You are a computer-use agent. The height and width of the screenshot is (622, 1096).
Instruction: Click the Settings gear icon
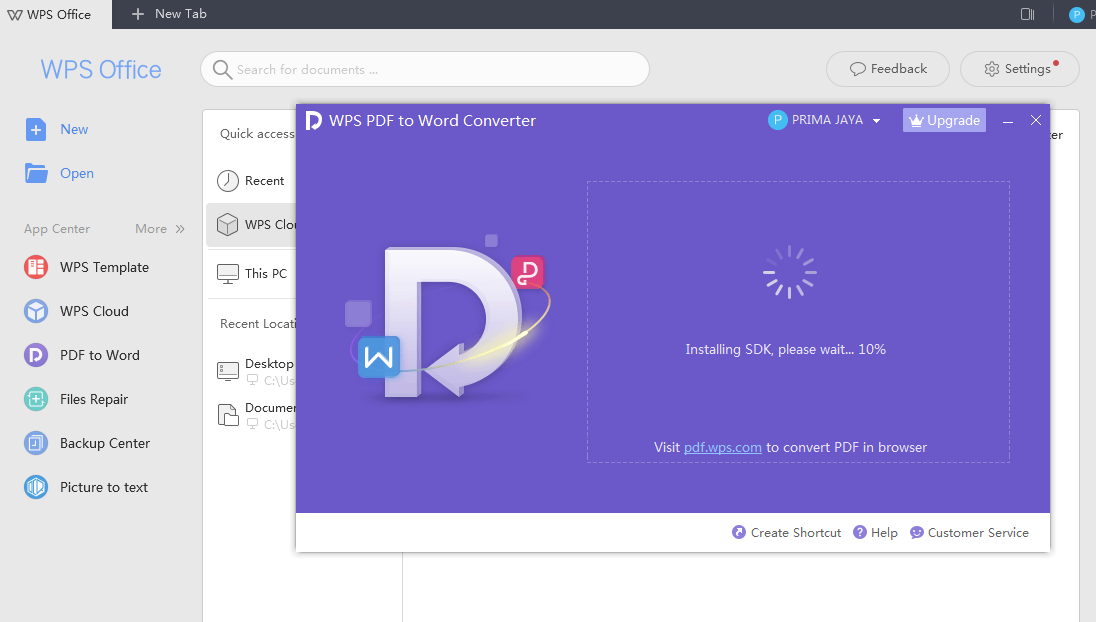[992, 69]
